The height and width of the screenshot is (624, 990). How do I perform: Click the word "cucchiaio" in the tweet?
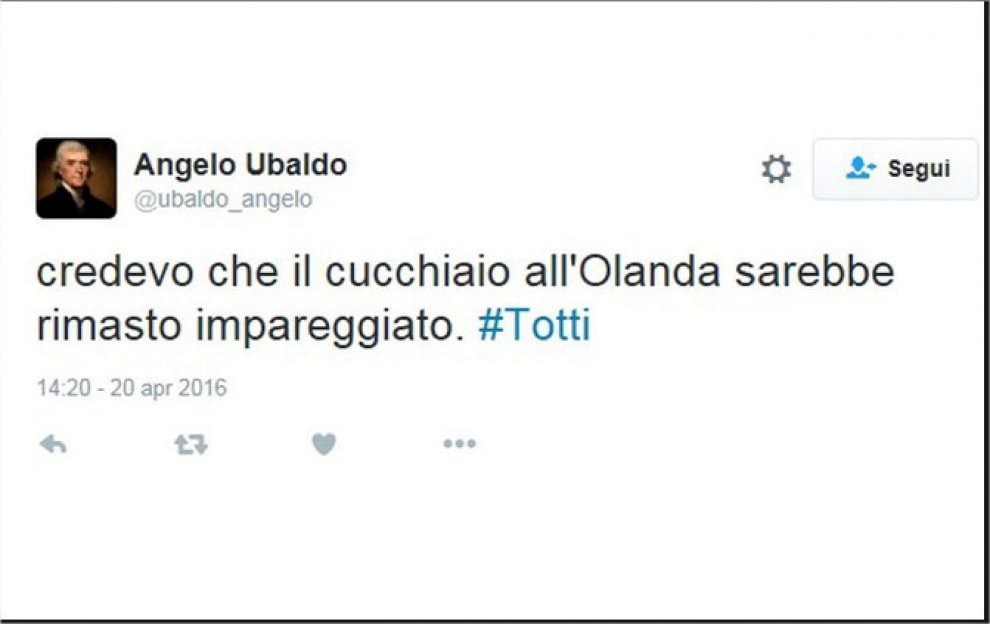coord(417,272)
